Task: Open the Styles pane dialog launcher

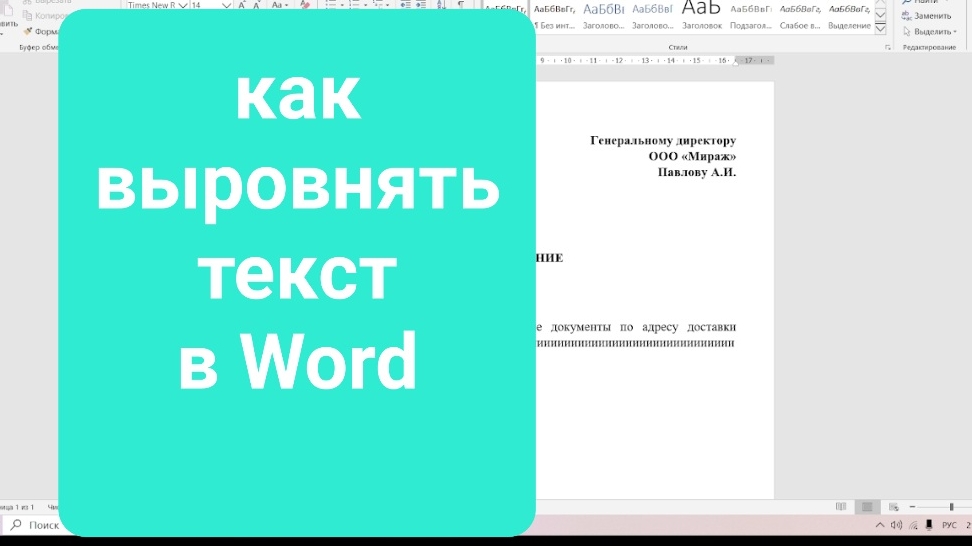Action: click(888, 47)
